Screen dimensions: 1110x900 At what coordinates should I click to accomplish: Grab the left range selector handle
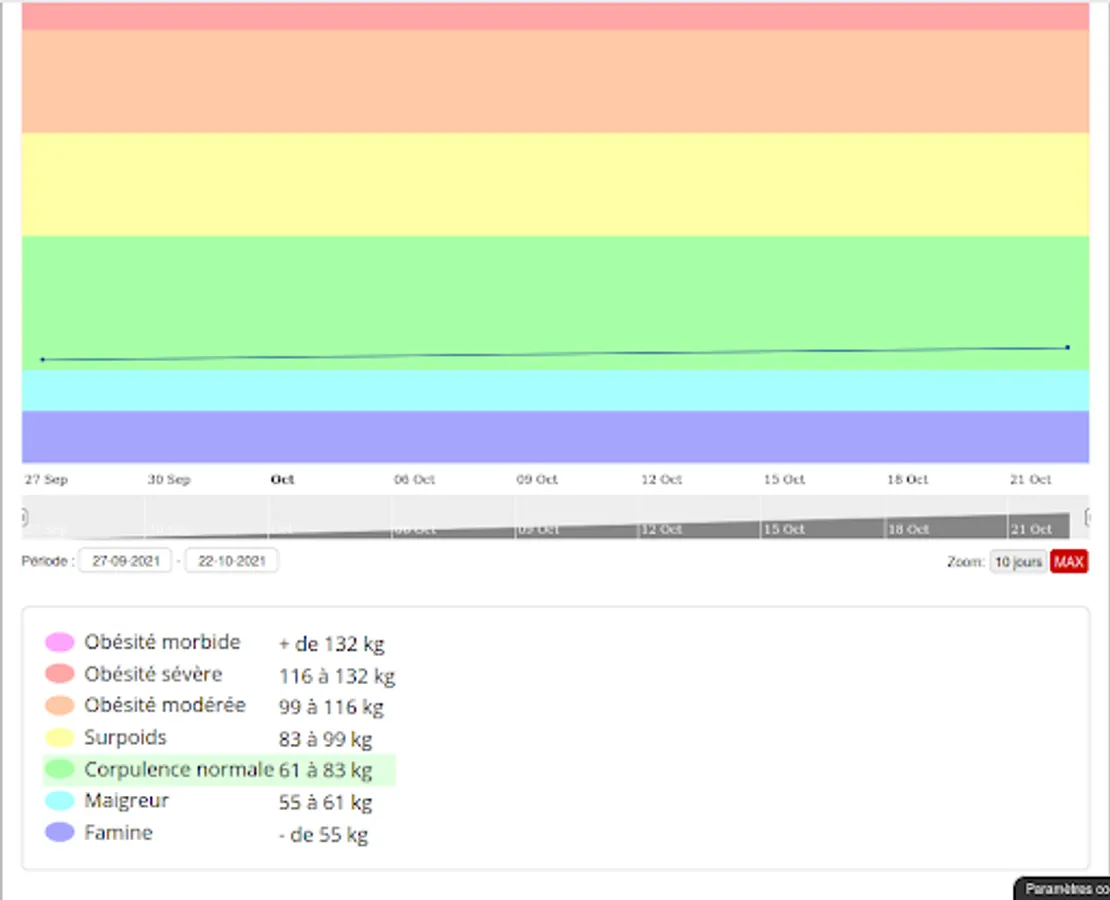click(23, 518)
